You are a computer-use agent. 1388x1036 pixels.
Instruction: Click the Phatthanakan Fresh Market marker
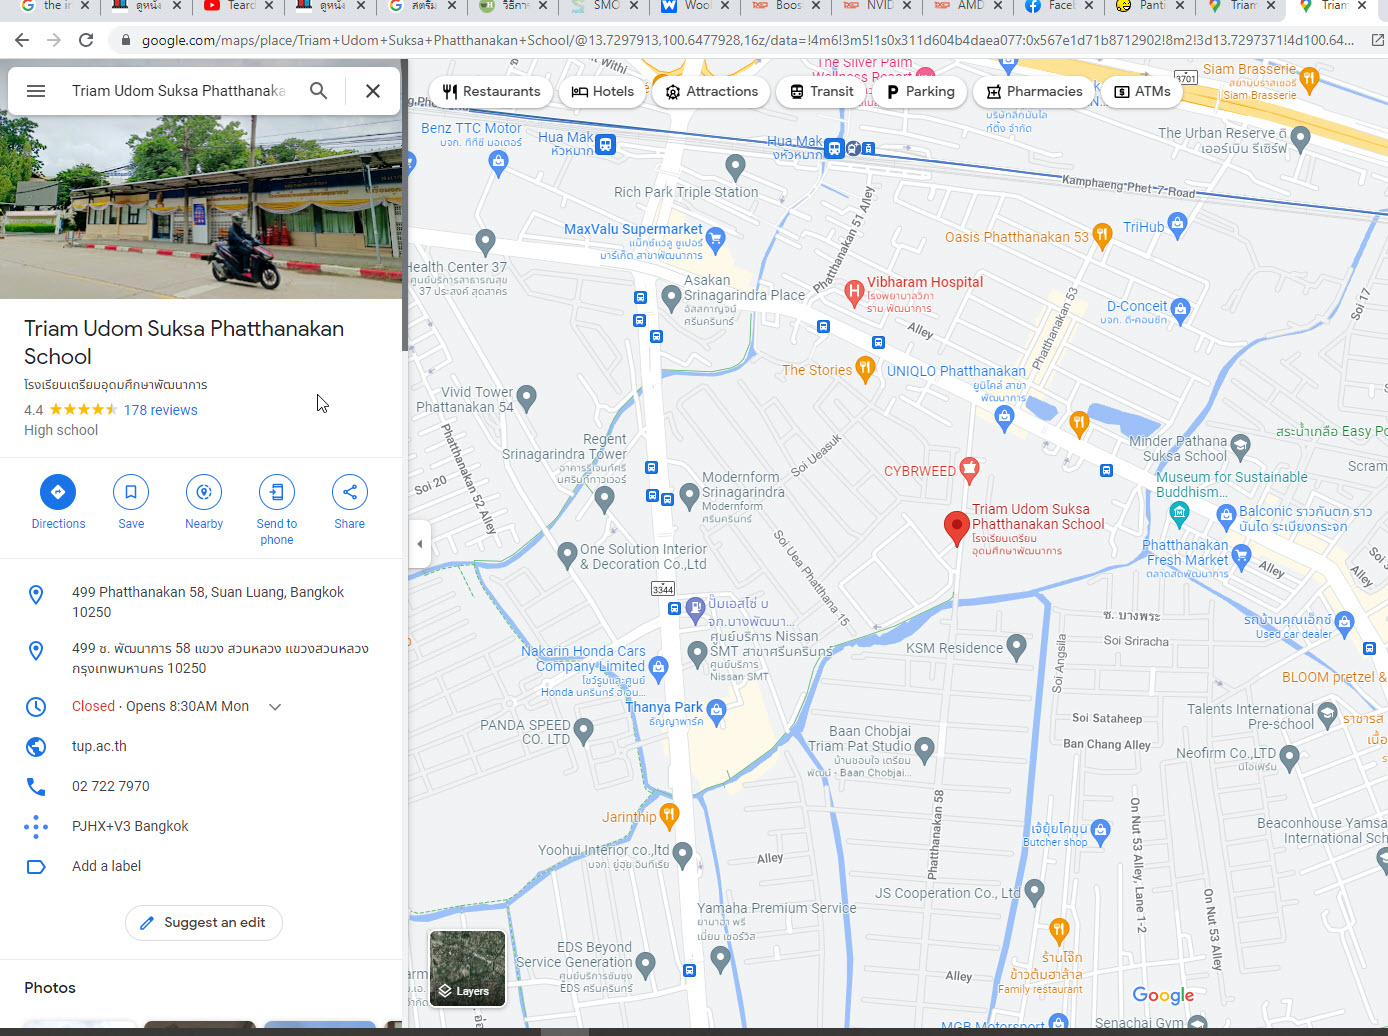1241,555
